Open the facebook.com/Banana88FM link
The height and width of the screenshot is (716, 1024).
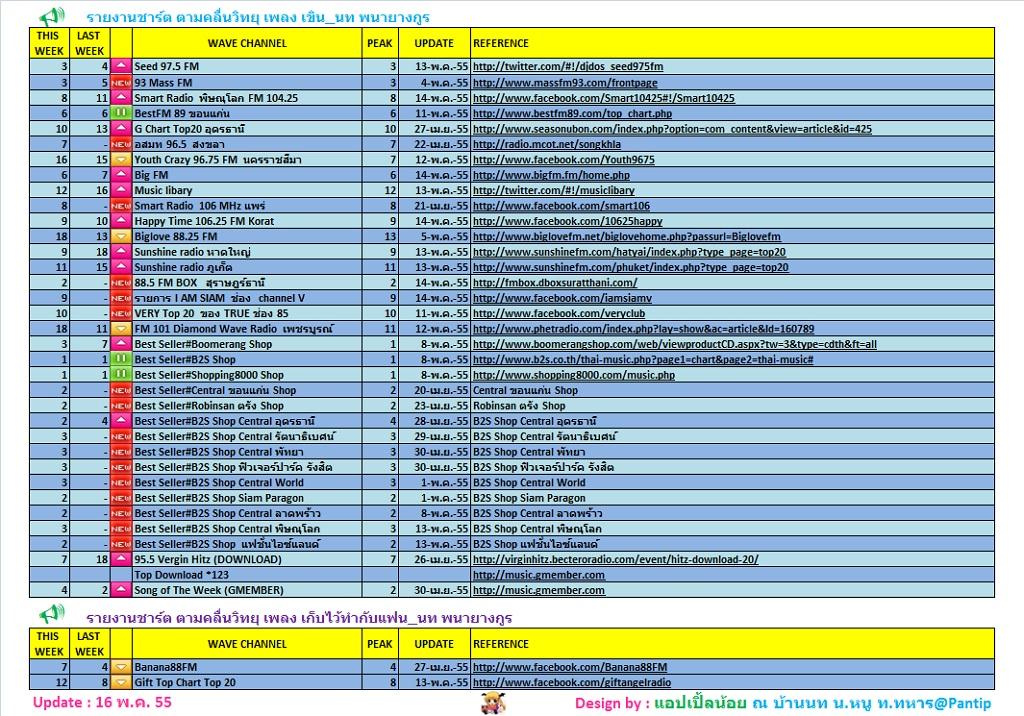[570, 667]
